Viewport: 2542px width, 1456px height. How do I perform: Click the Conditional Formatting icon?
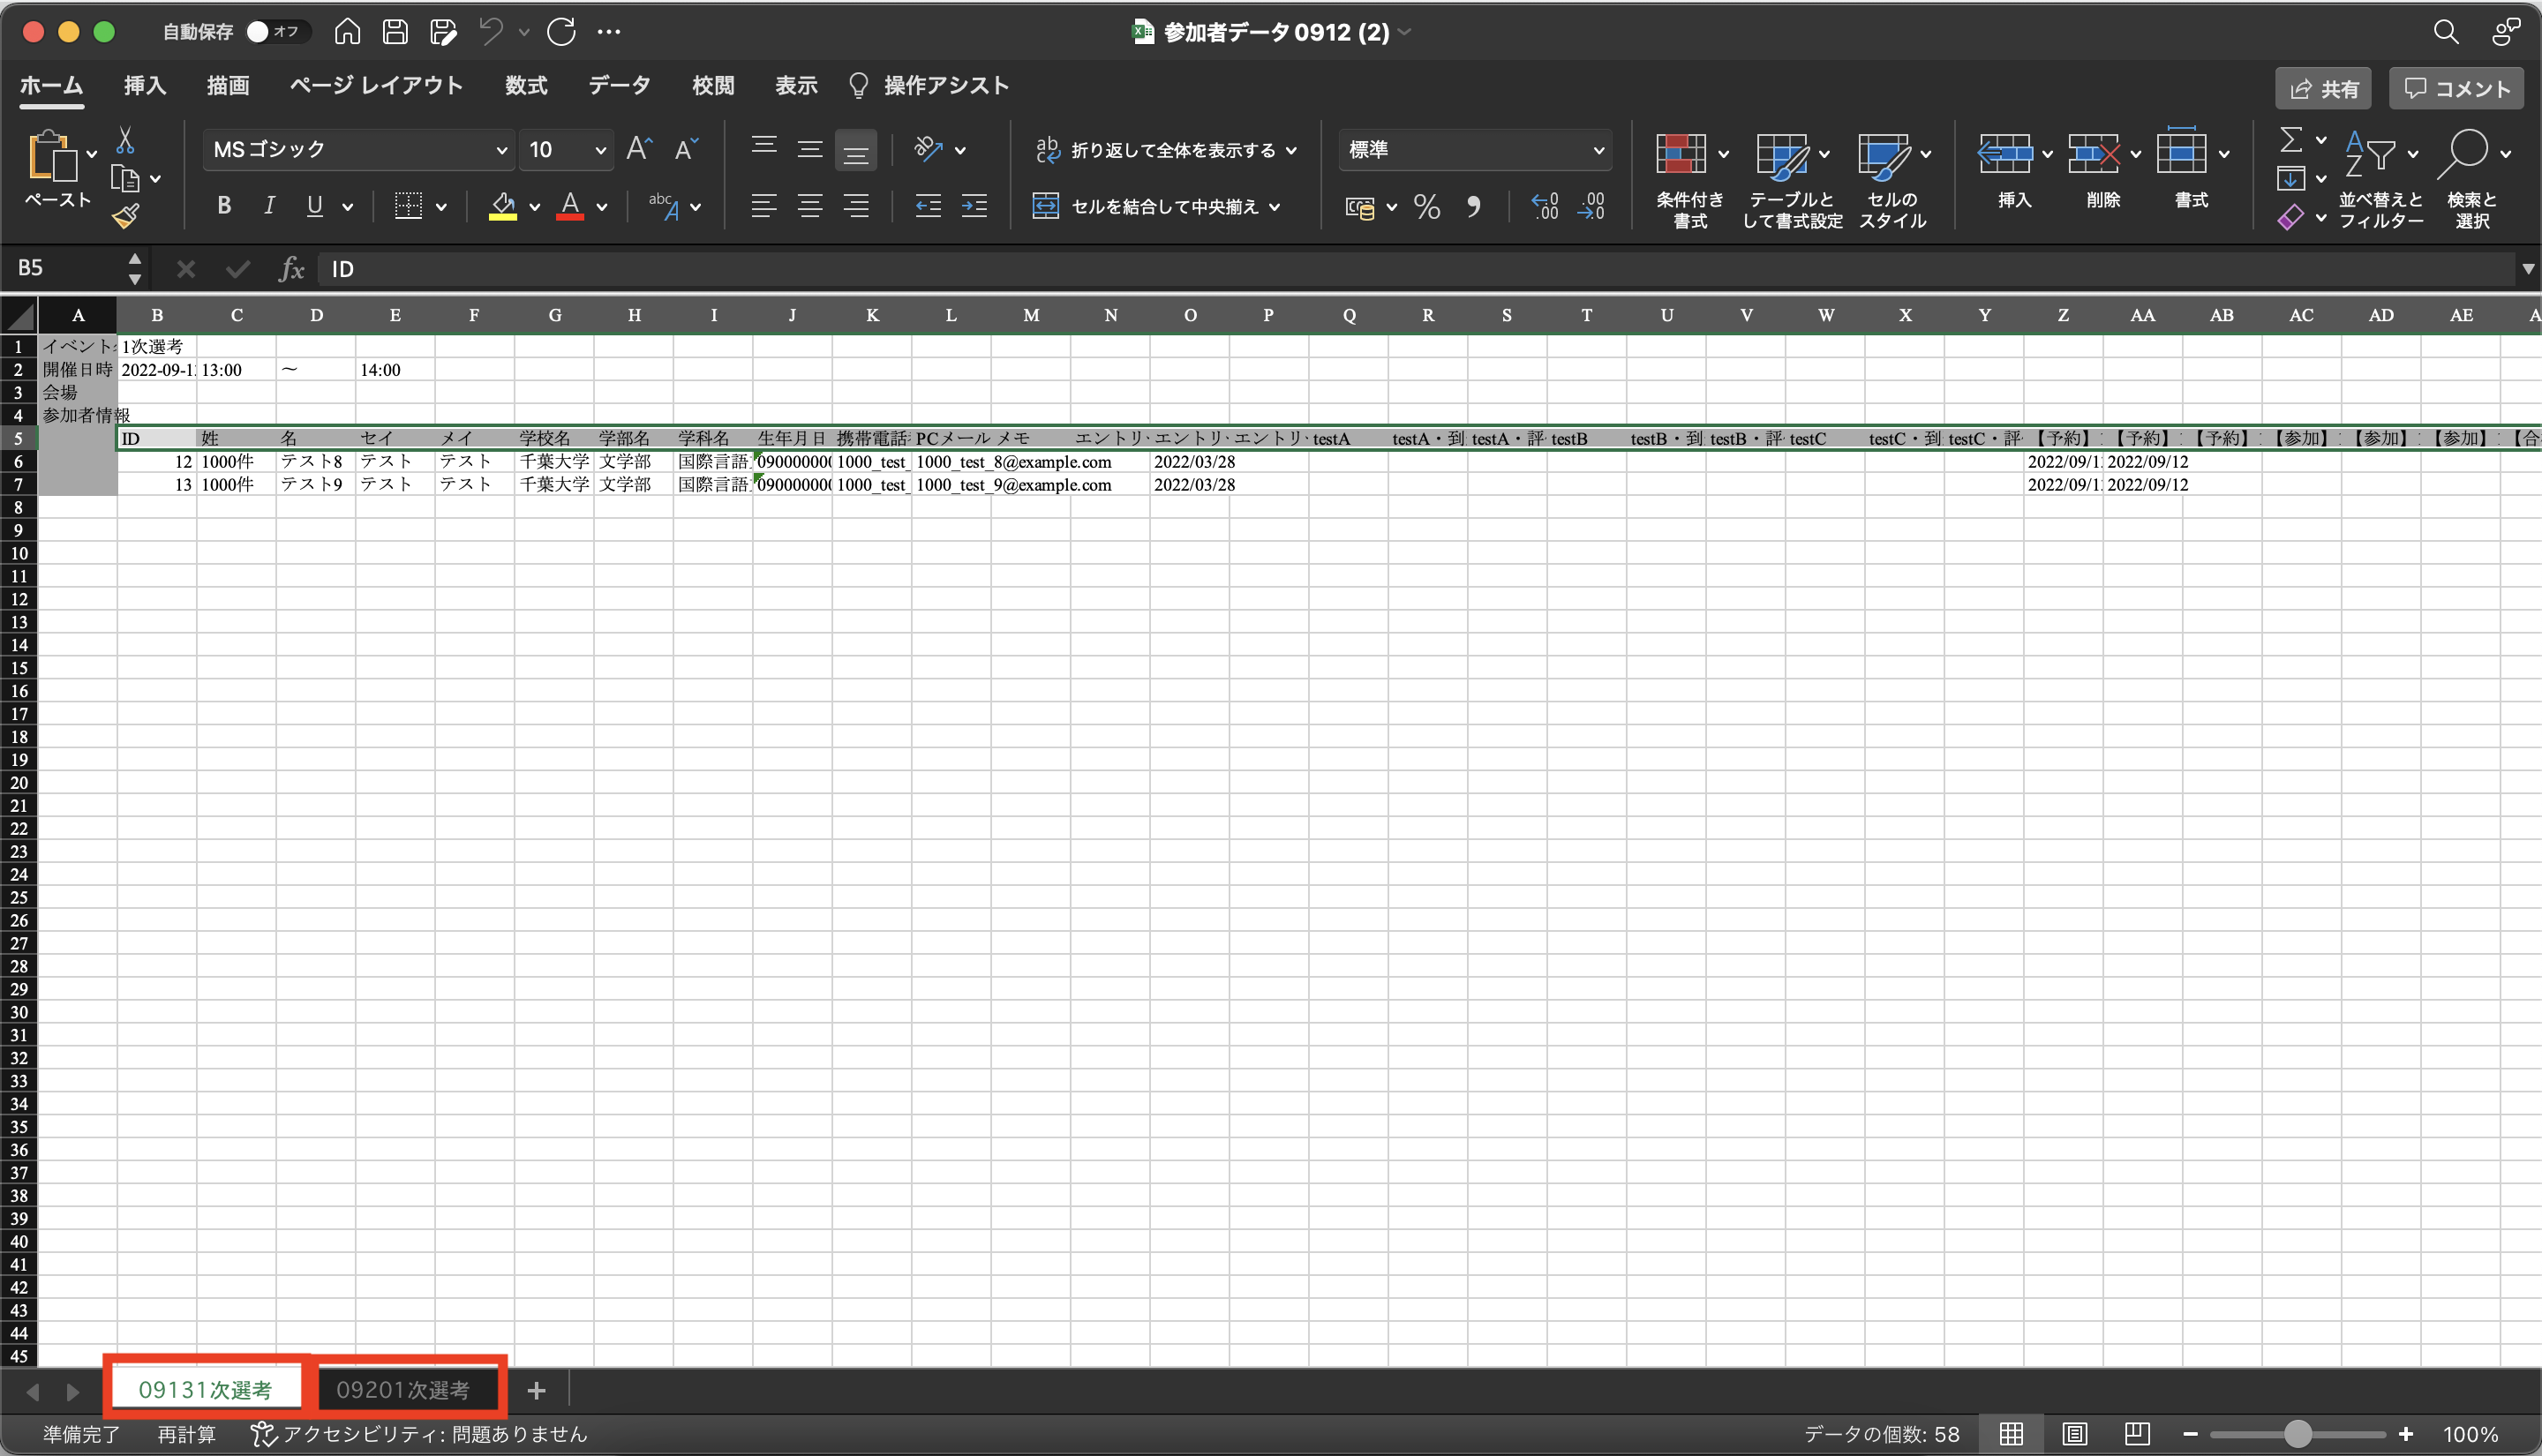click(1681, 154)
